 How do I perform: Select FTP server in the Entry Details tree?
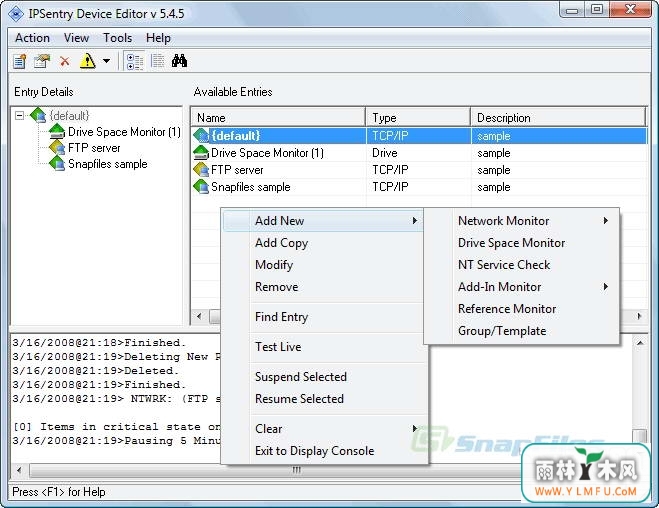94,148
